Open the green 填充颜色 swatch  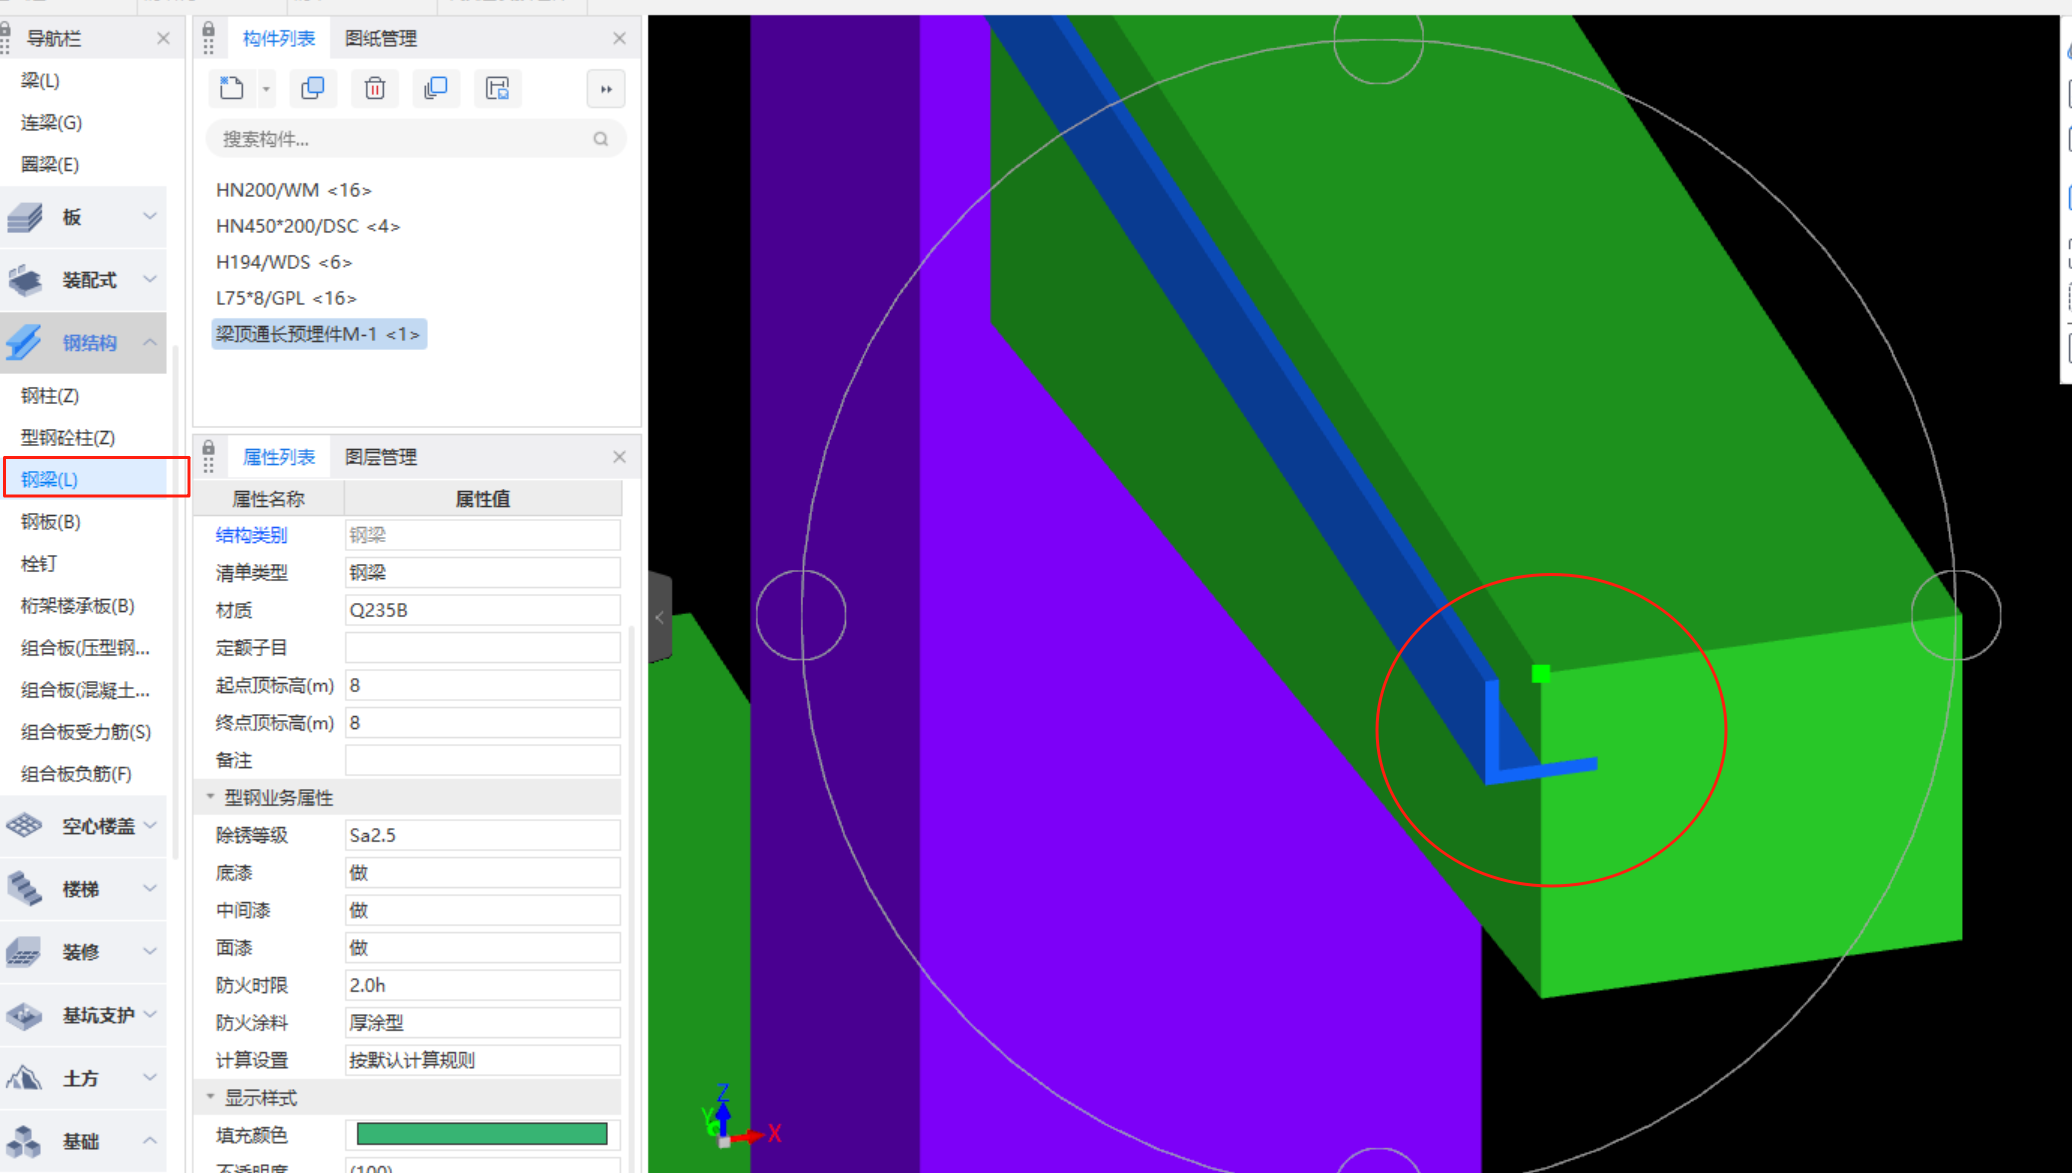point(482,1134)
